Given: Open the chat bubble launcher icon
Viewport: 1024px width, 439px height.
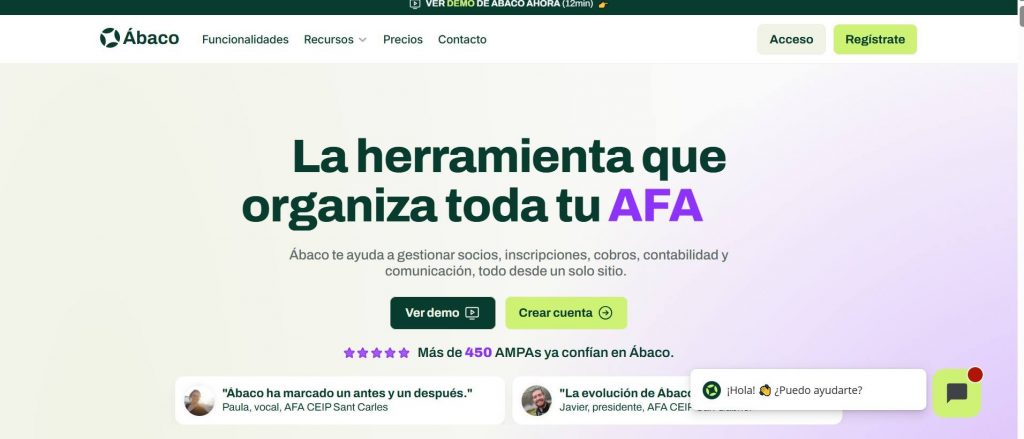Looking at the screenshot, I should coord(957,393).
